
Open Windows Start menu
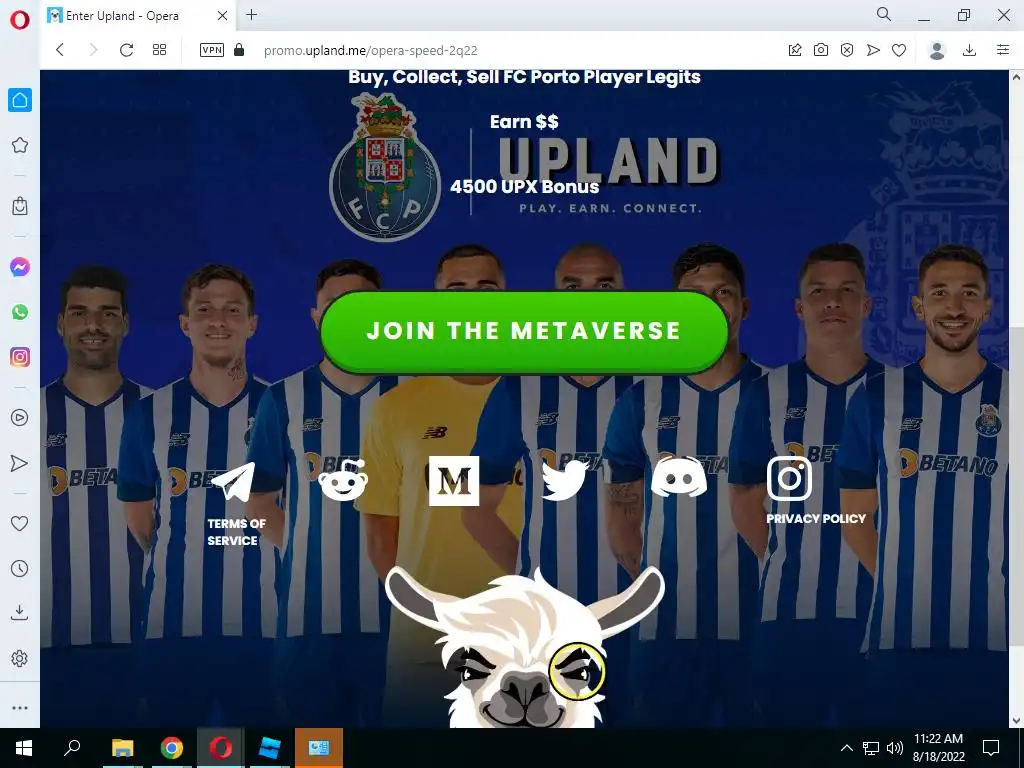(x=24, y=748)
